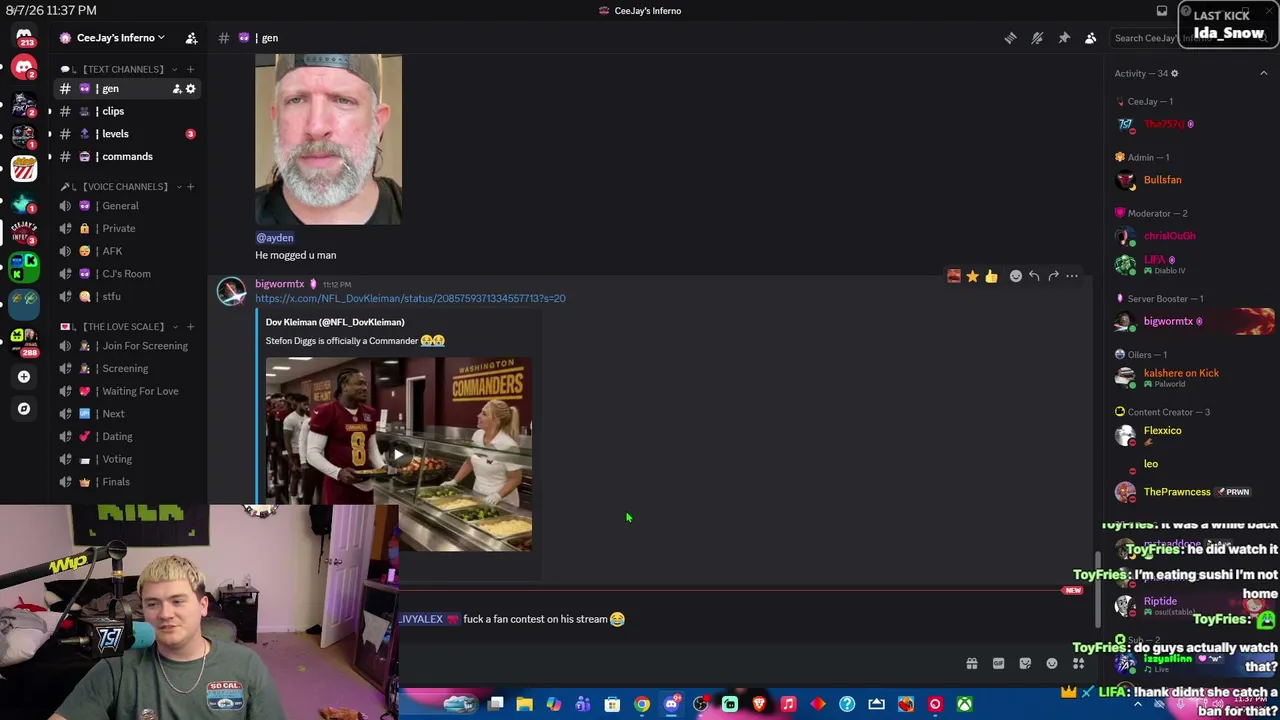Open the Threads icon in channel header
Viewport: 1280px width, 720px height.
pyautogui.click(x=1010, y=38)
